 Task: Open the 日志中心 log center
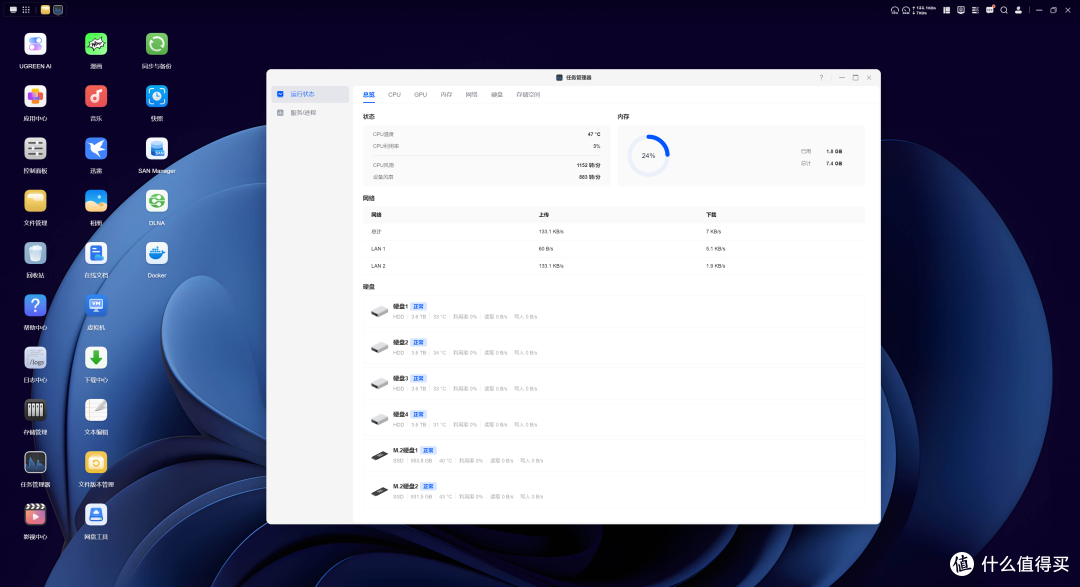pyautogui.click(x=35, y=358)
